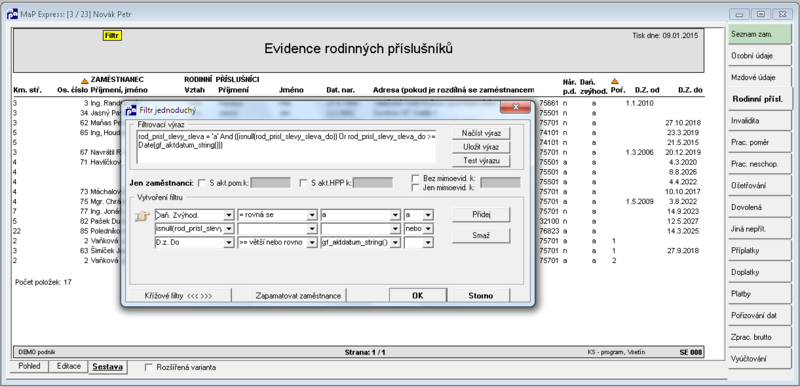Switch to the Editace tab
This screenshot has width=800, height=387.
pyautogui.click(x=68, y=367)
